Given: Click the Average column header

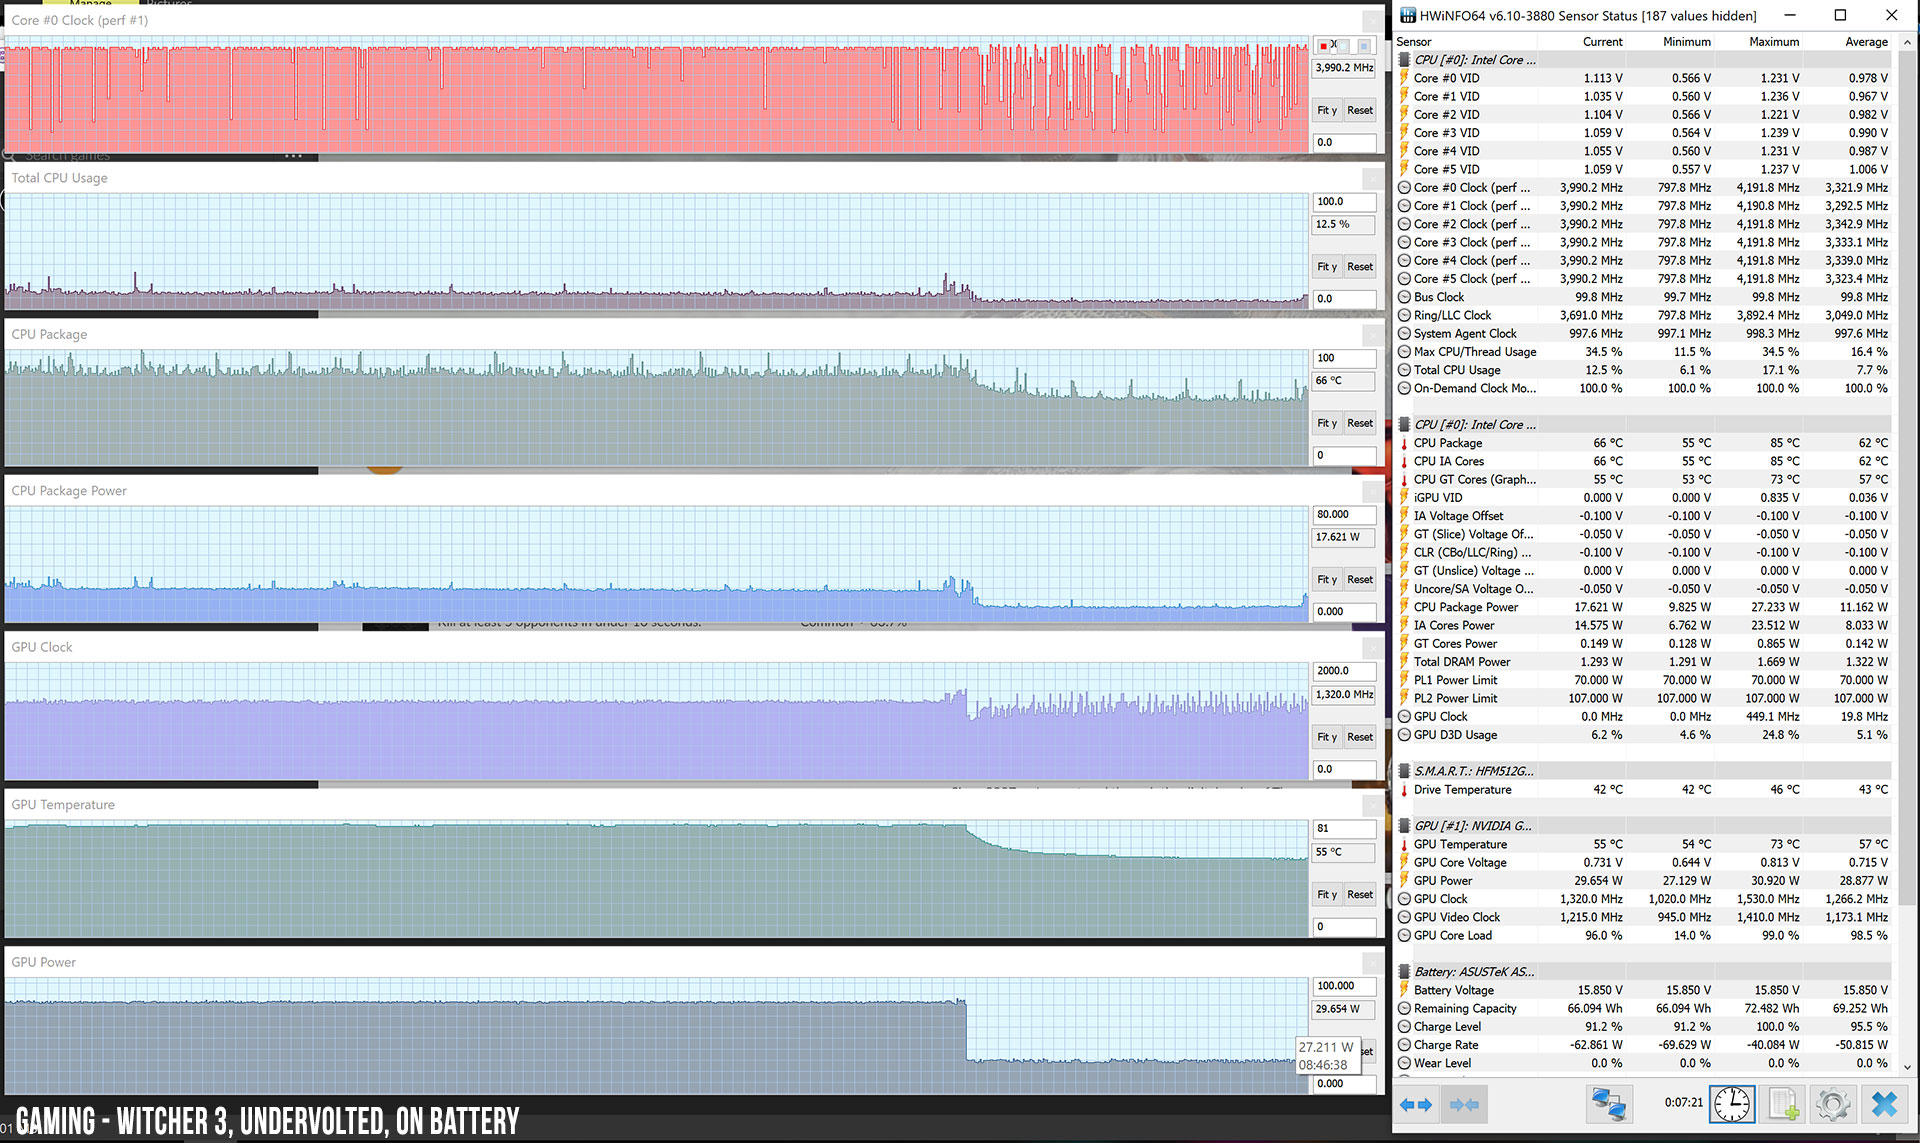Looking at the screenshot, I should (1866, 42).
